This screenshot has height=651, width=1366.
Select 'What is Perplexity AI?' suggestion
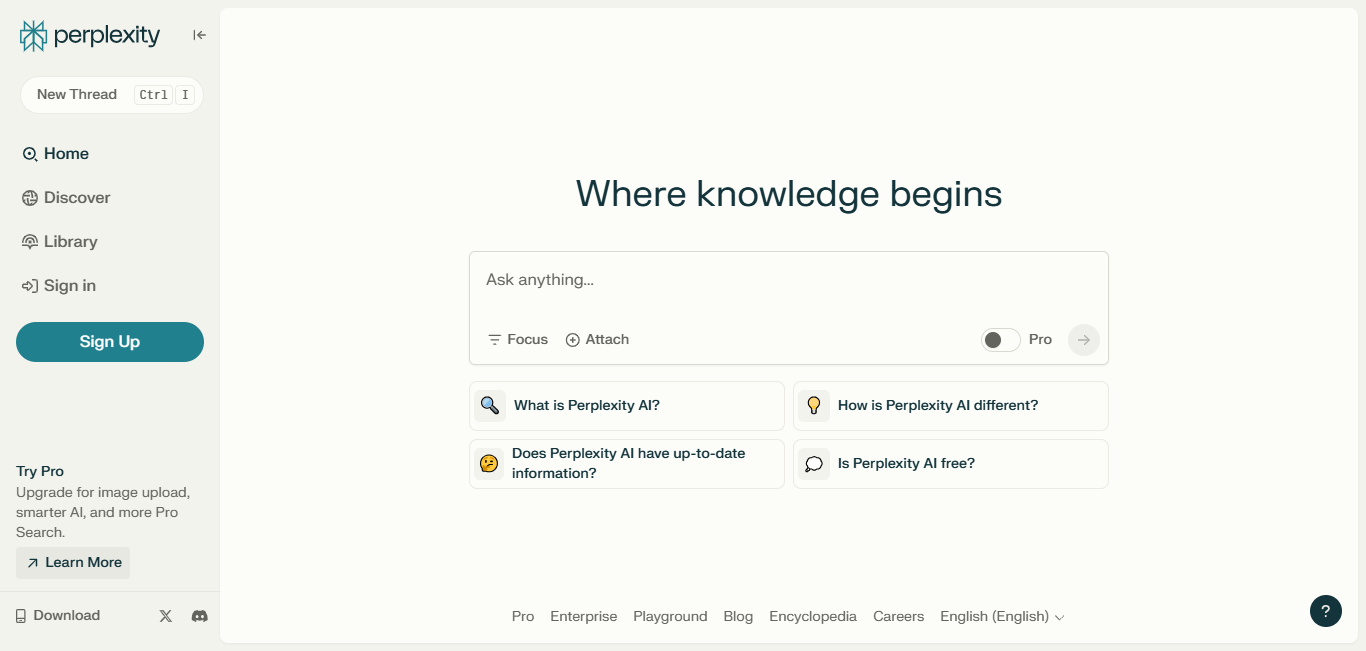coord(627,406)
